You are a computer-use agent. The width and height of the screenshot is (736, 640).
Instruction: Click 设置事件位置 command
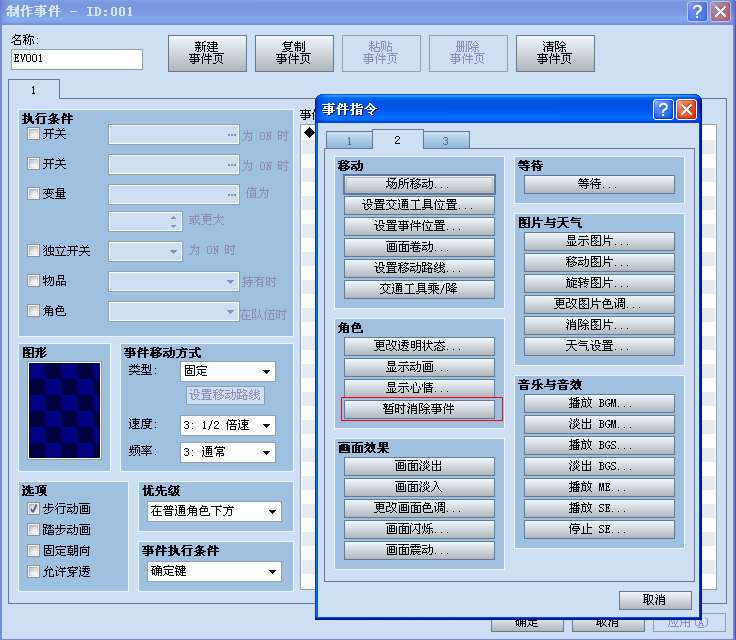(x=419, y=226)
